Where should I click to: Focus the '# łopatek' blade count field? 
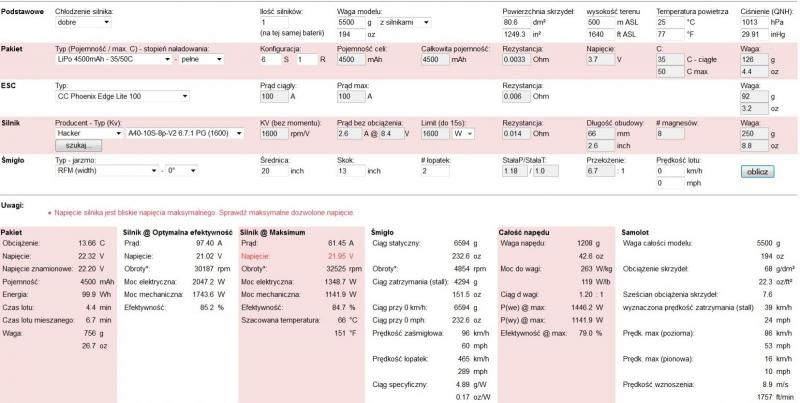click(x=436, y=171)
